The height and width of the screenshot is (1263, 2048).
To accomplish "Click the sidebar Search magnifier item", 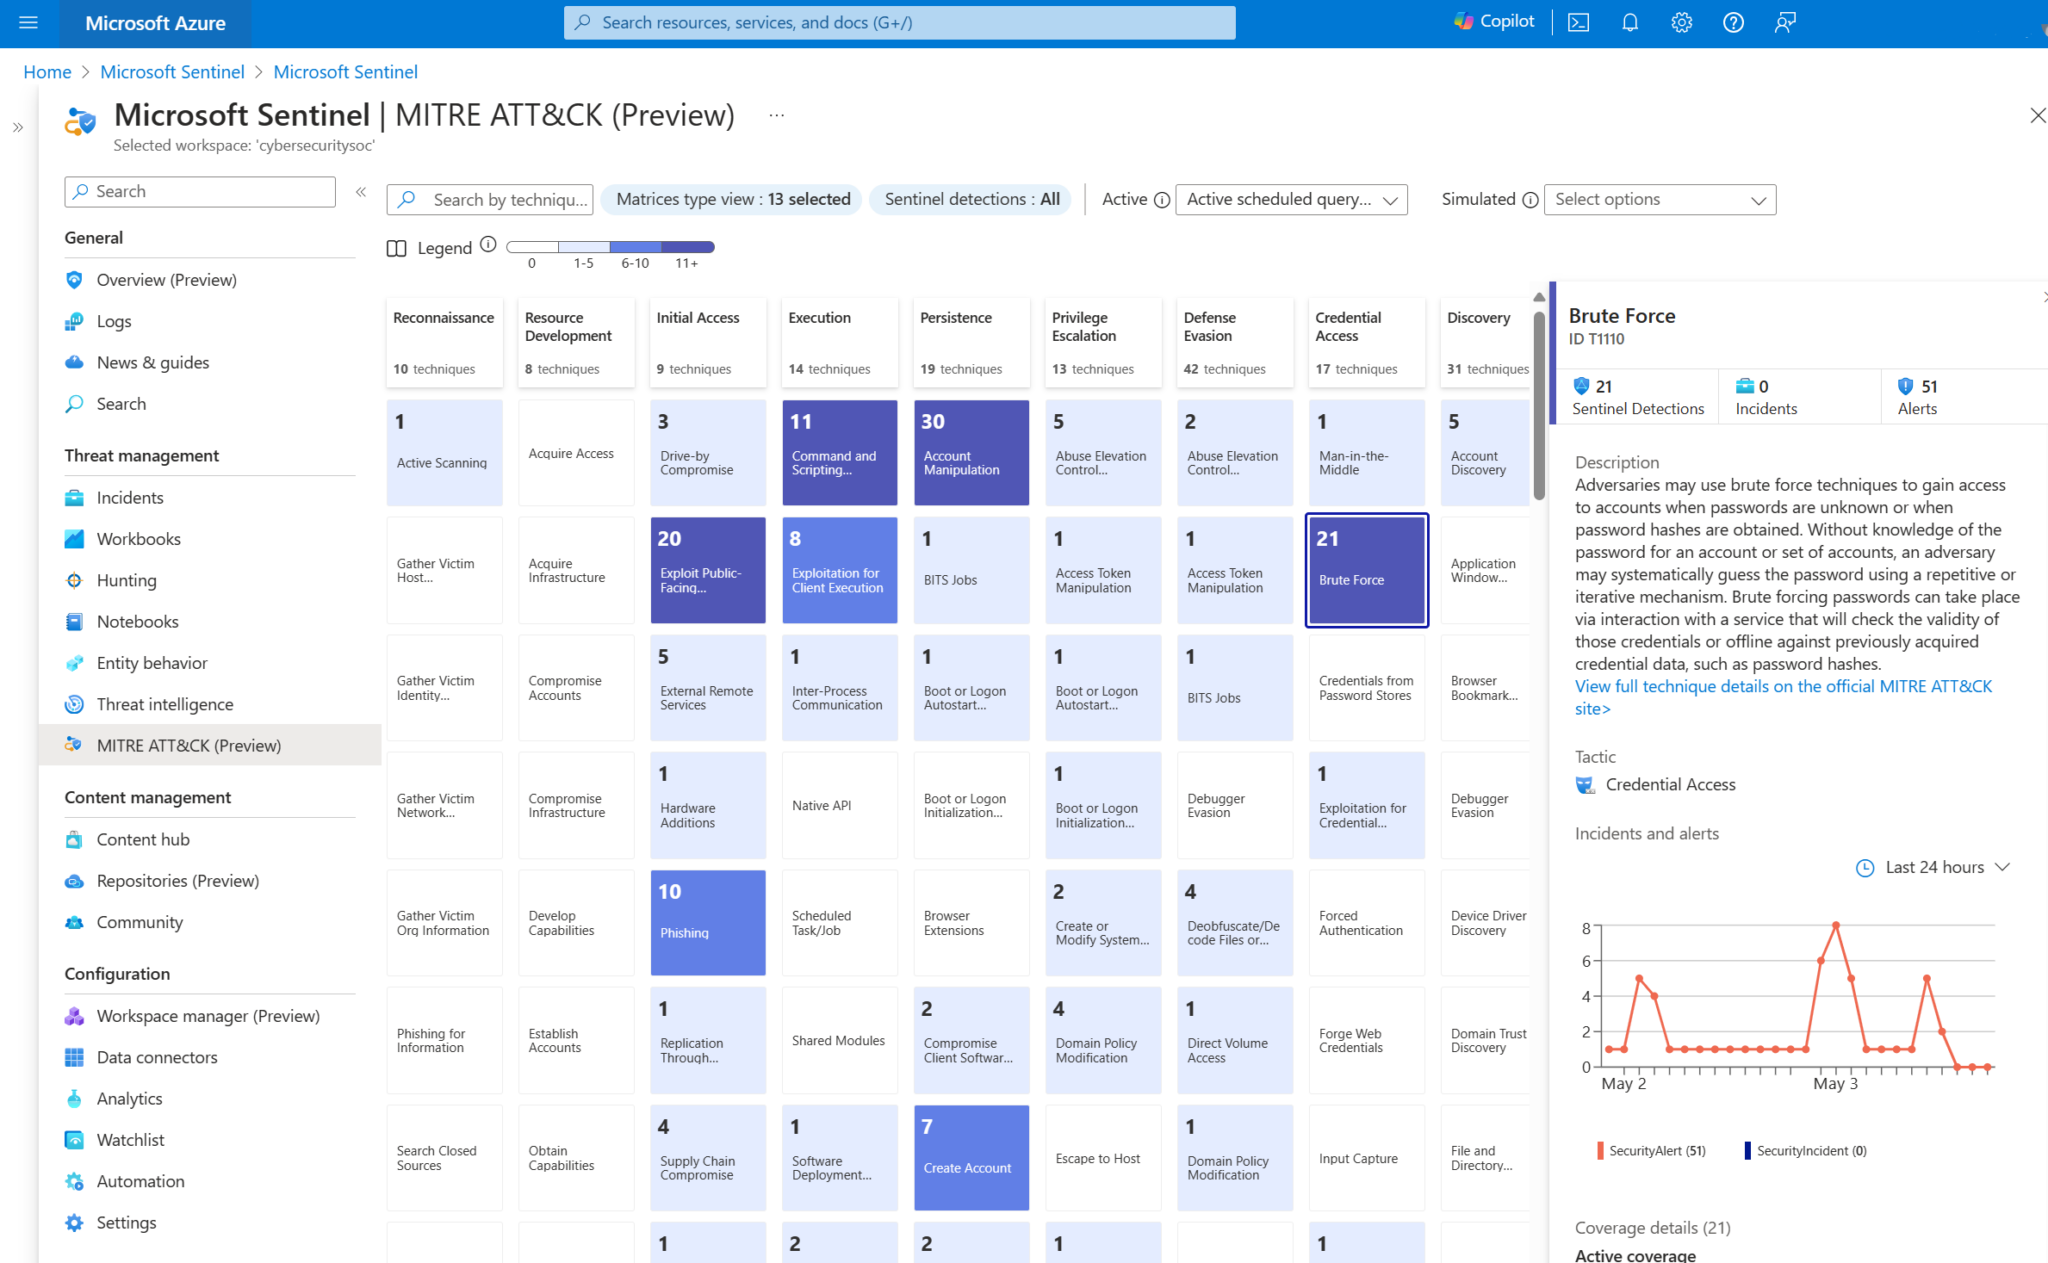I will (121, 404).
